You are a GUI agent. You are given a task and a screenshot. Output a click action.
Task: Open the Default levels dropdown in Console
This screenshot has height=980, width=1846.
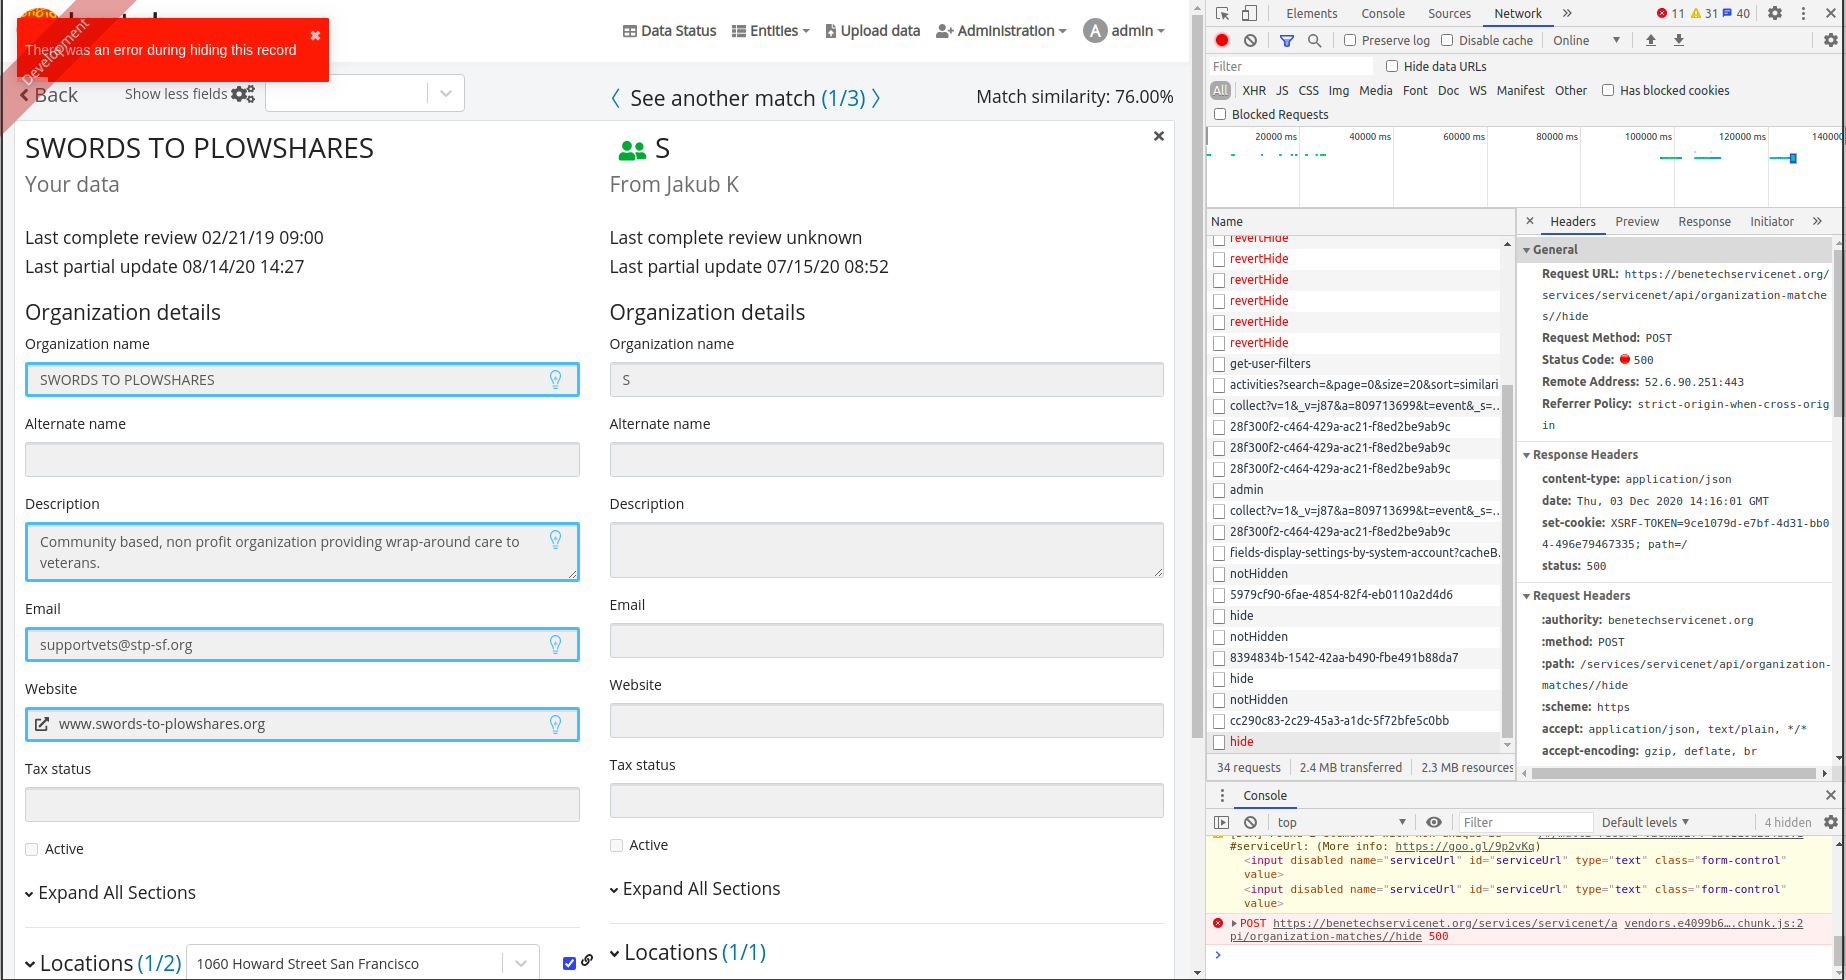coord(1644,821)
